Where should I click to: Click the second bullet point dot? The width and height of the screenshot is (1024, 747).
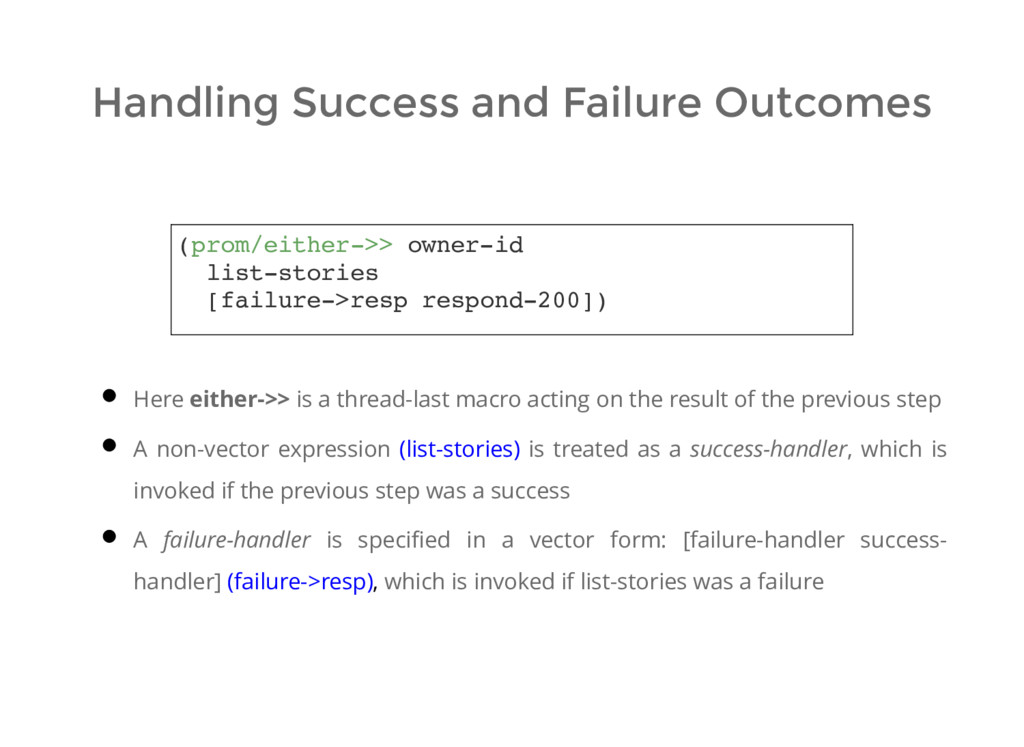(x=109, y=446)
